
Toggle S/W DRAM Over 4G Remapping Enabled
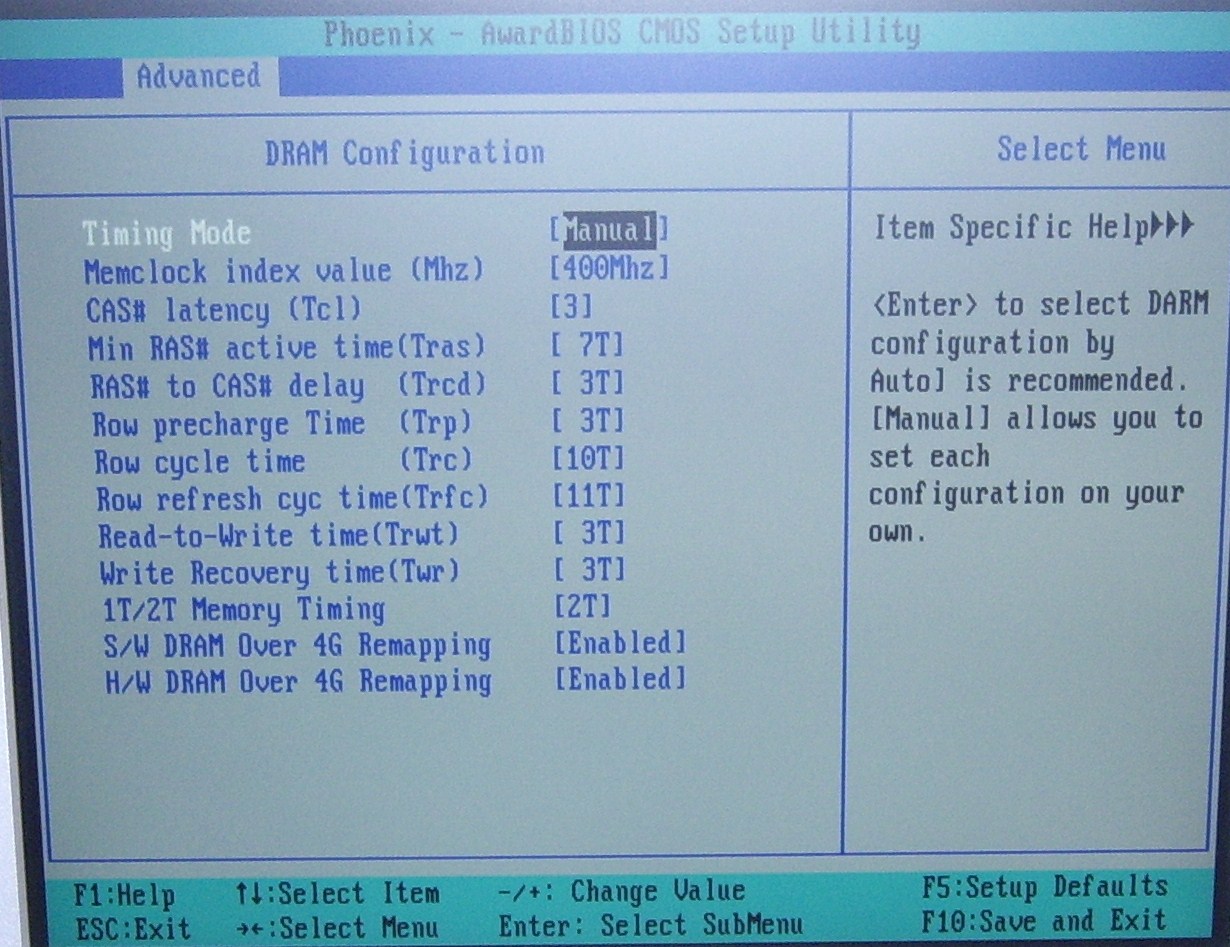coord(620,642)
